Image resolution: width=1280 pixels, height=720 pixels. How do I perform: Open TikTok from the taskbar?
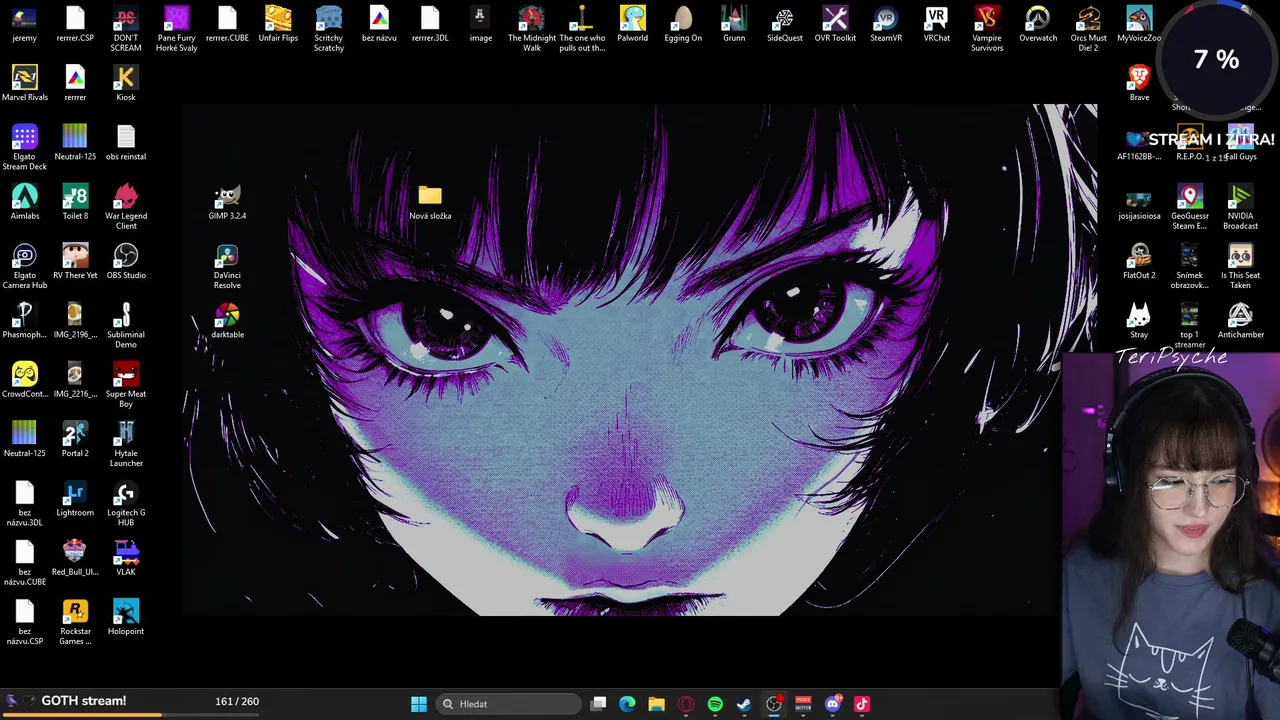tap(862, 704)
